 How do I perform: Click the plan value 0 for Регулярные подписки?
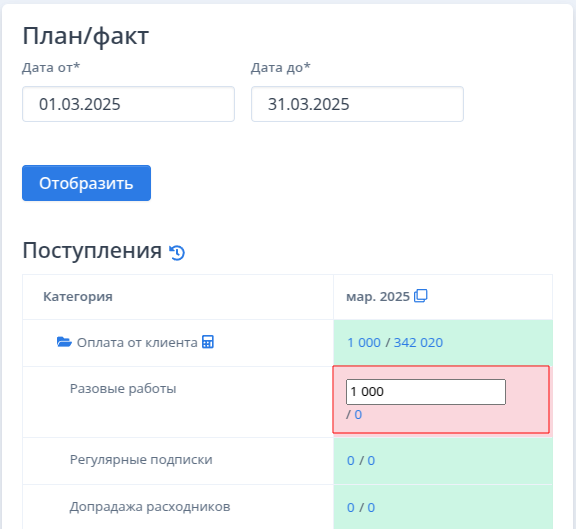(x=351, y=461)
